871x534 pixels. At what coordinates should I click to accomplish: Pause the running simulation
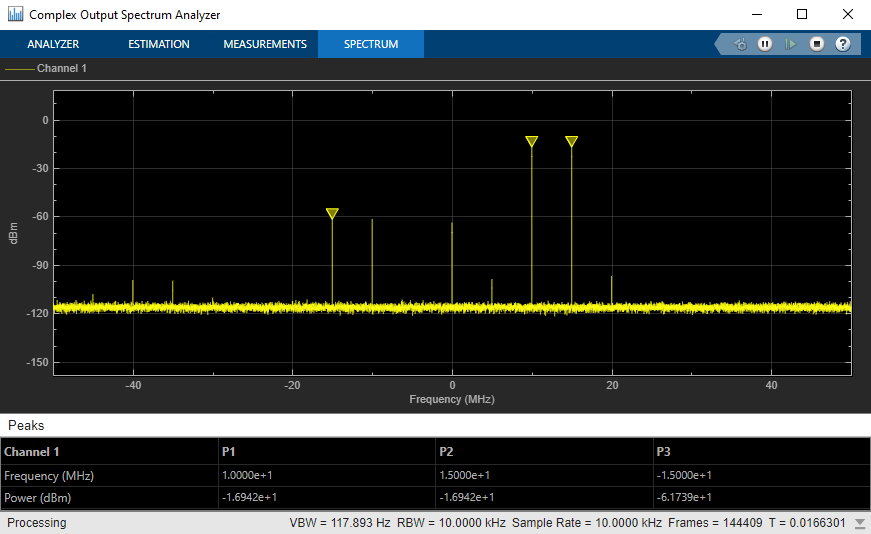765,44
